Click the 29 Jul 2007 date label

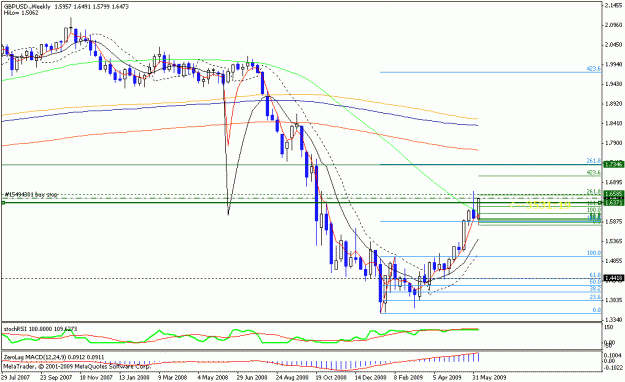click(x=15, y=377)
